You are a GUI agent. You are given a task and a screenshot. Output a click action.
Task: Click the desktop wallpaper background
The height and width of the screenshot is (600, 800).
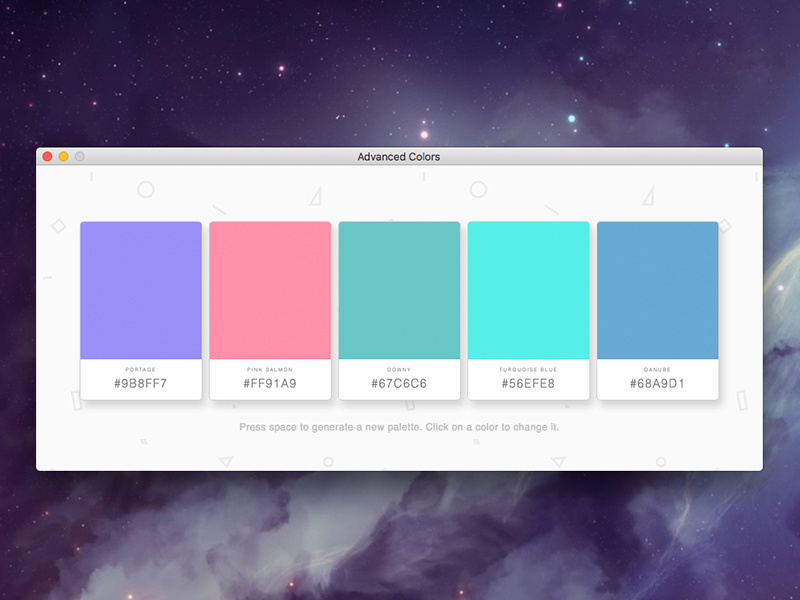(x=400, y=60)
